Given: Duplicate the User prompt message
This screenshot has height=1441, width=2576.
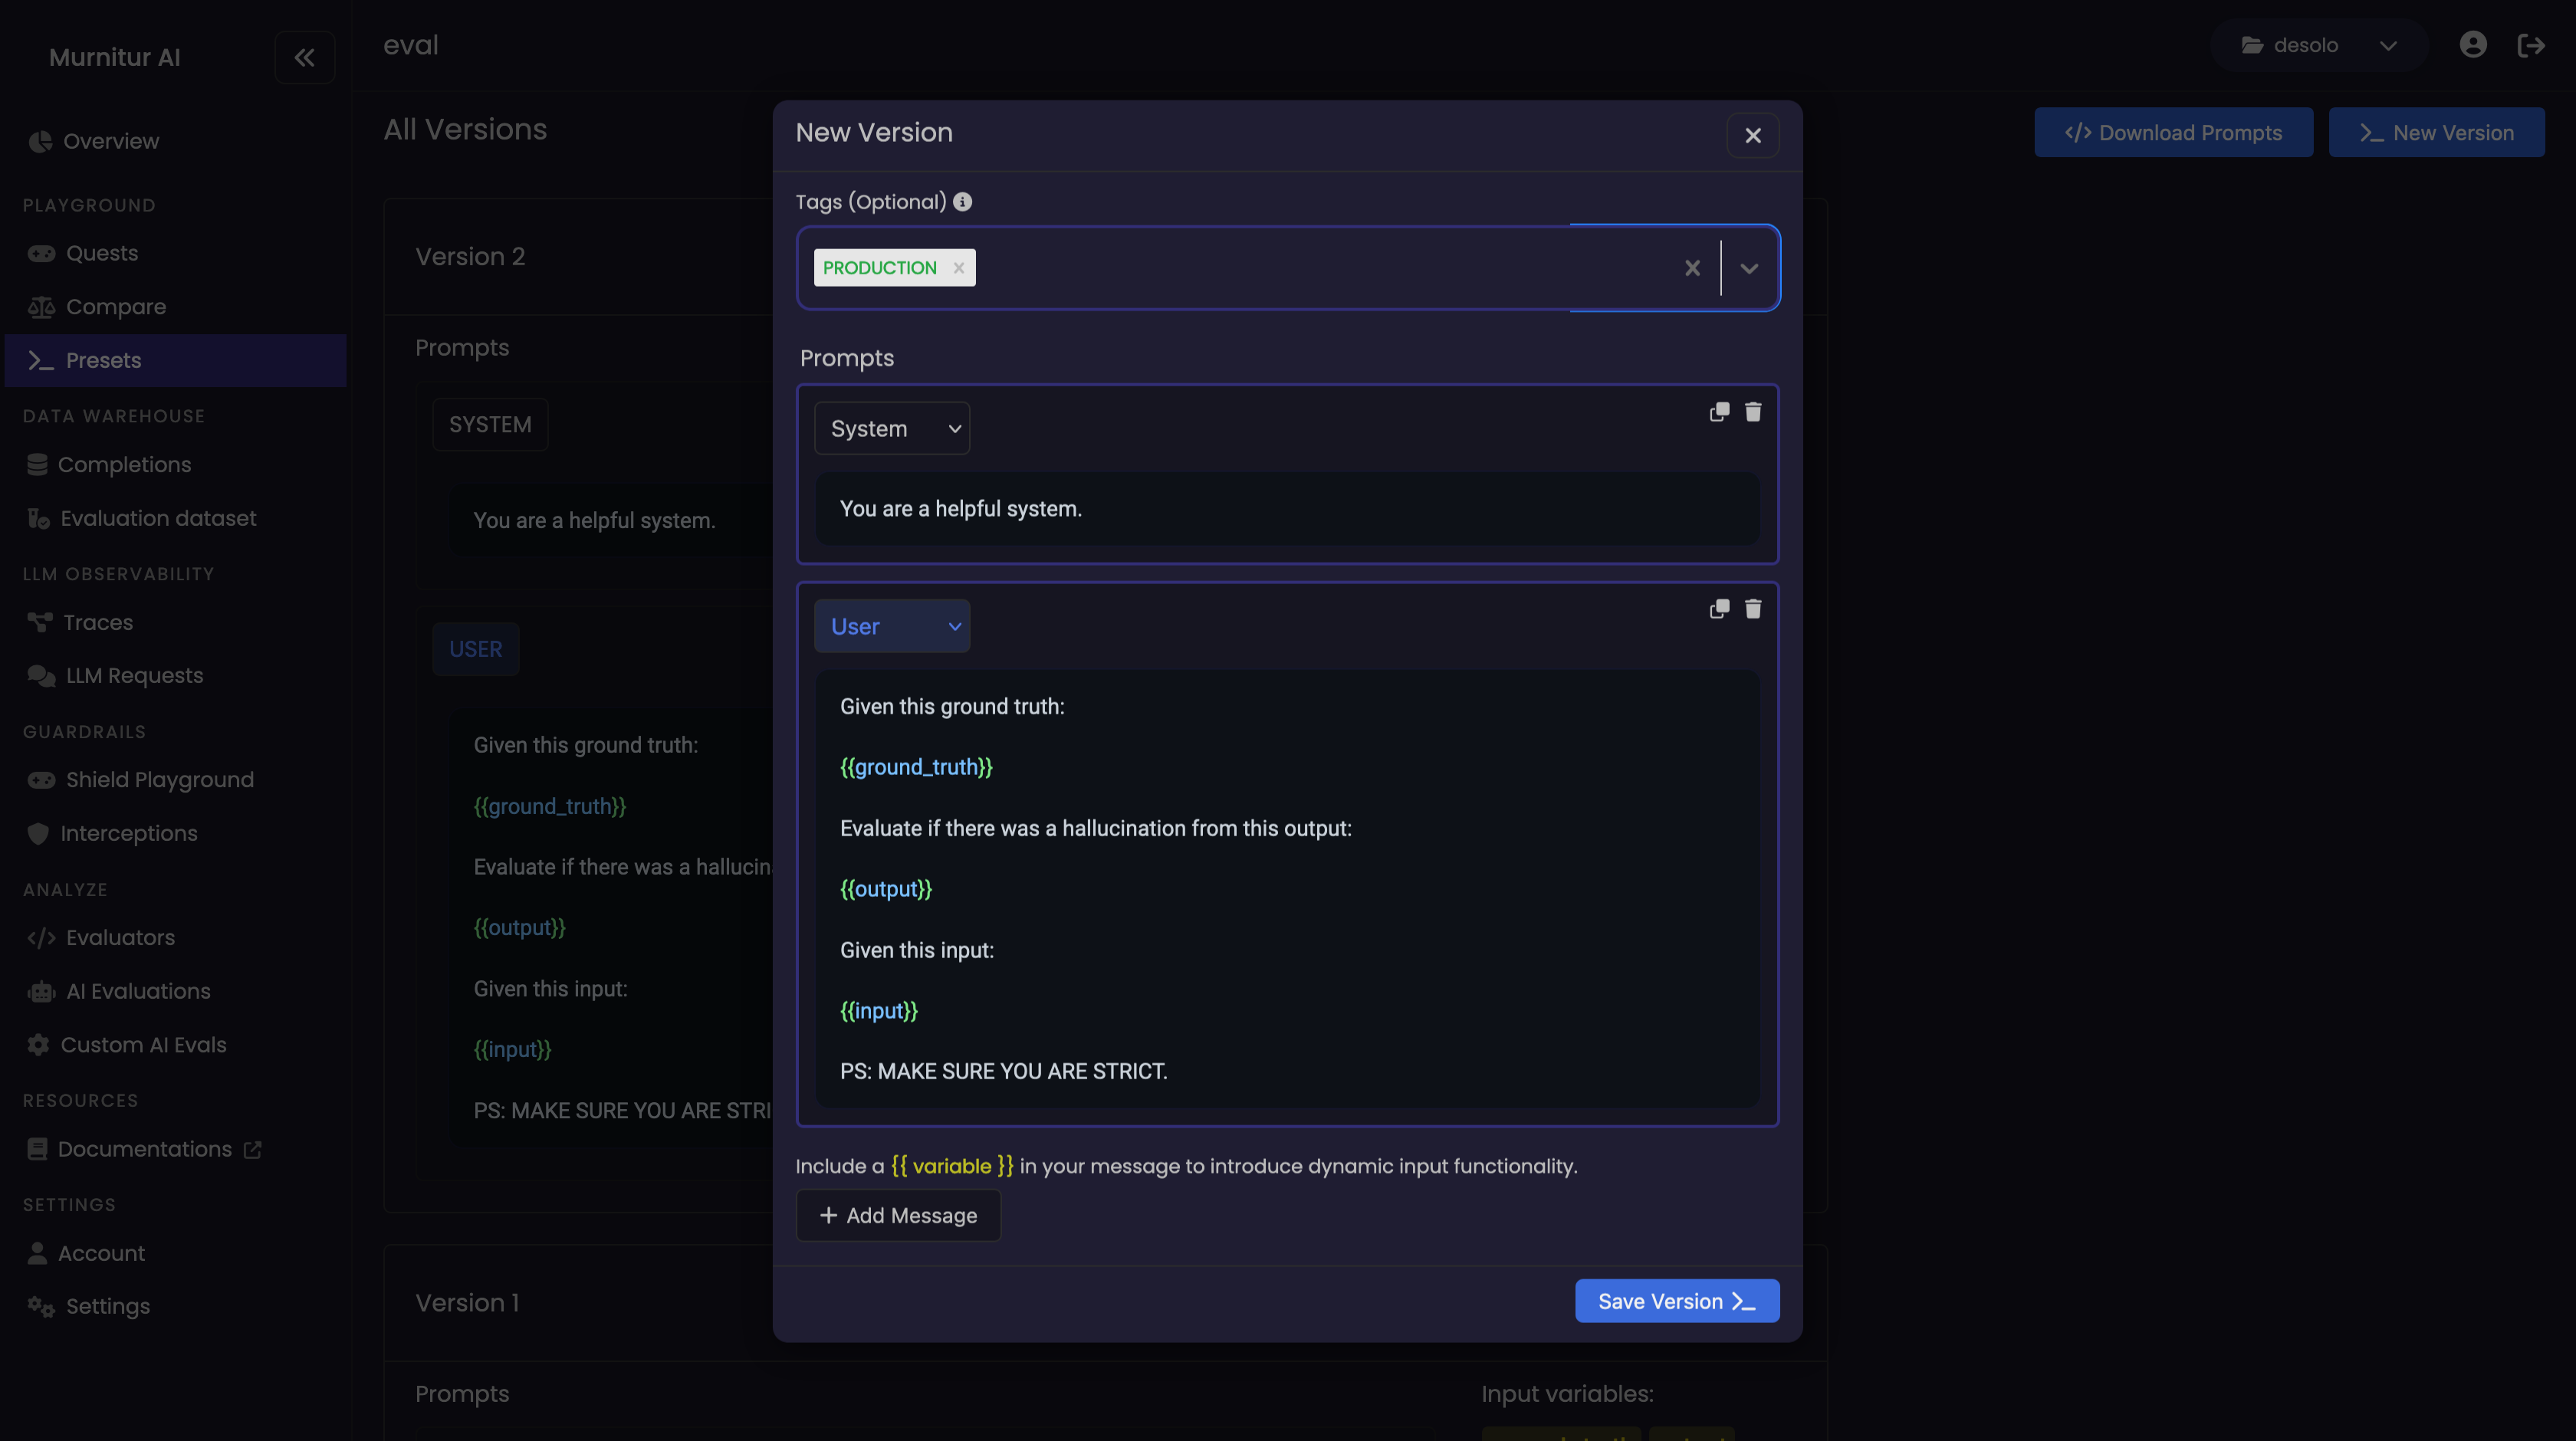Looking at the screenshot, I should coord(1719,609).
